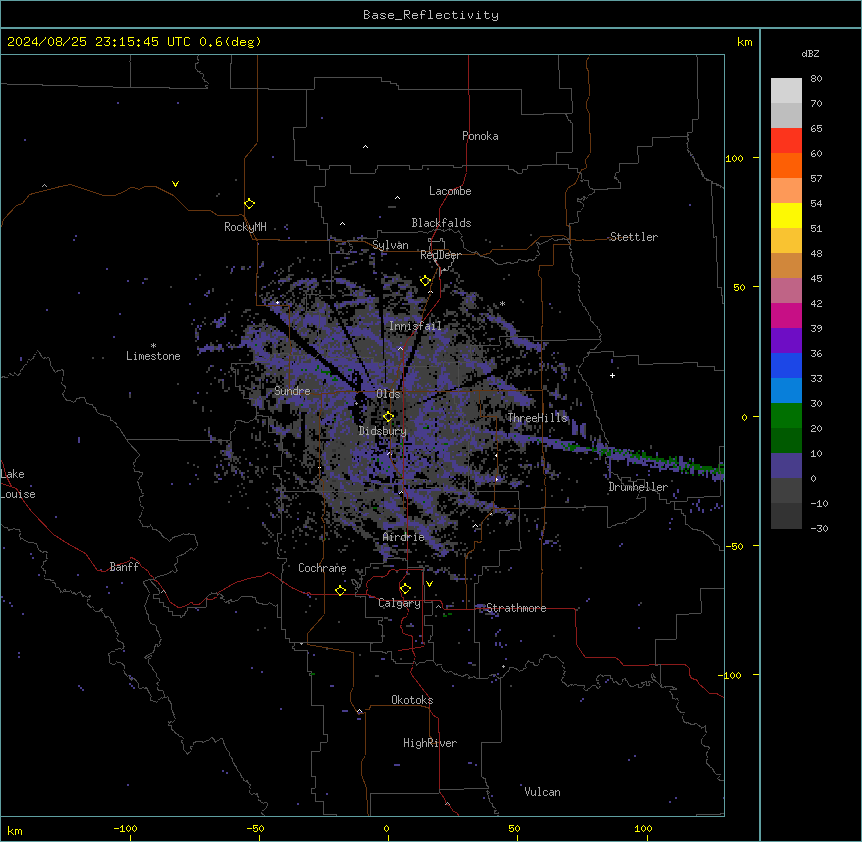Click the Cochrane town label
The width and height of the screenshot is (862, 842).
(x=322, y=568)
